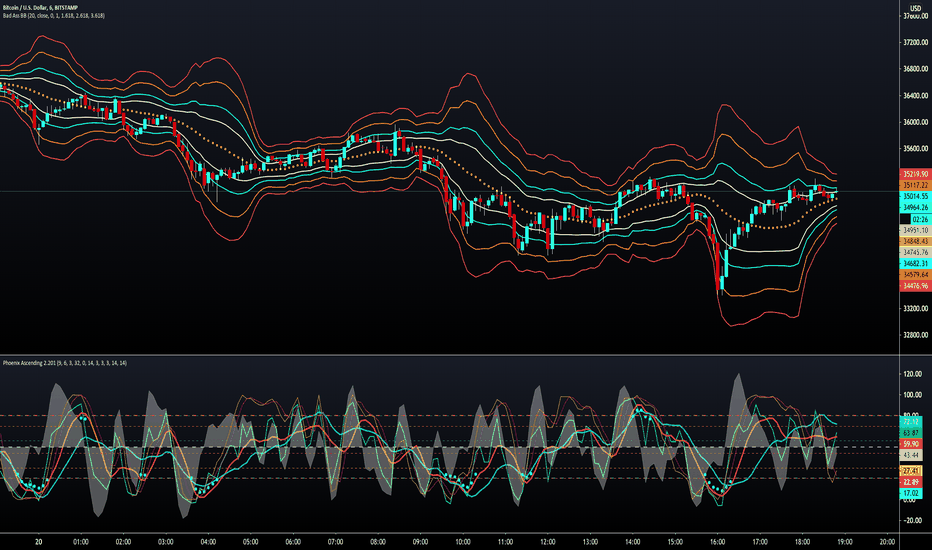This screenshot has width=932, height=550.
Task: Click the date label 20 on time axis
Action: [39, 542]
